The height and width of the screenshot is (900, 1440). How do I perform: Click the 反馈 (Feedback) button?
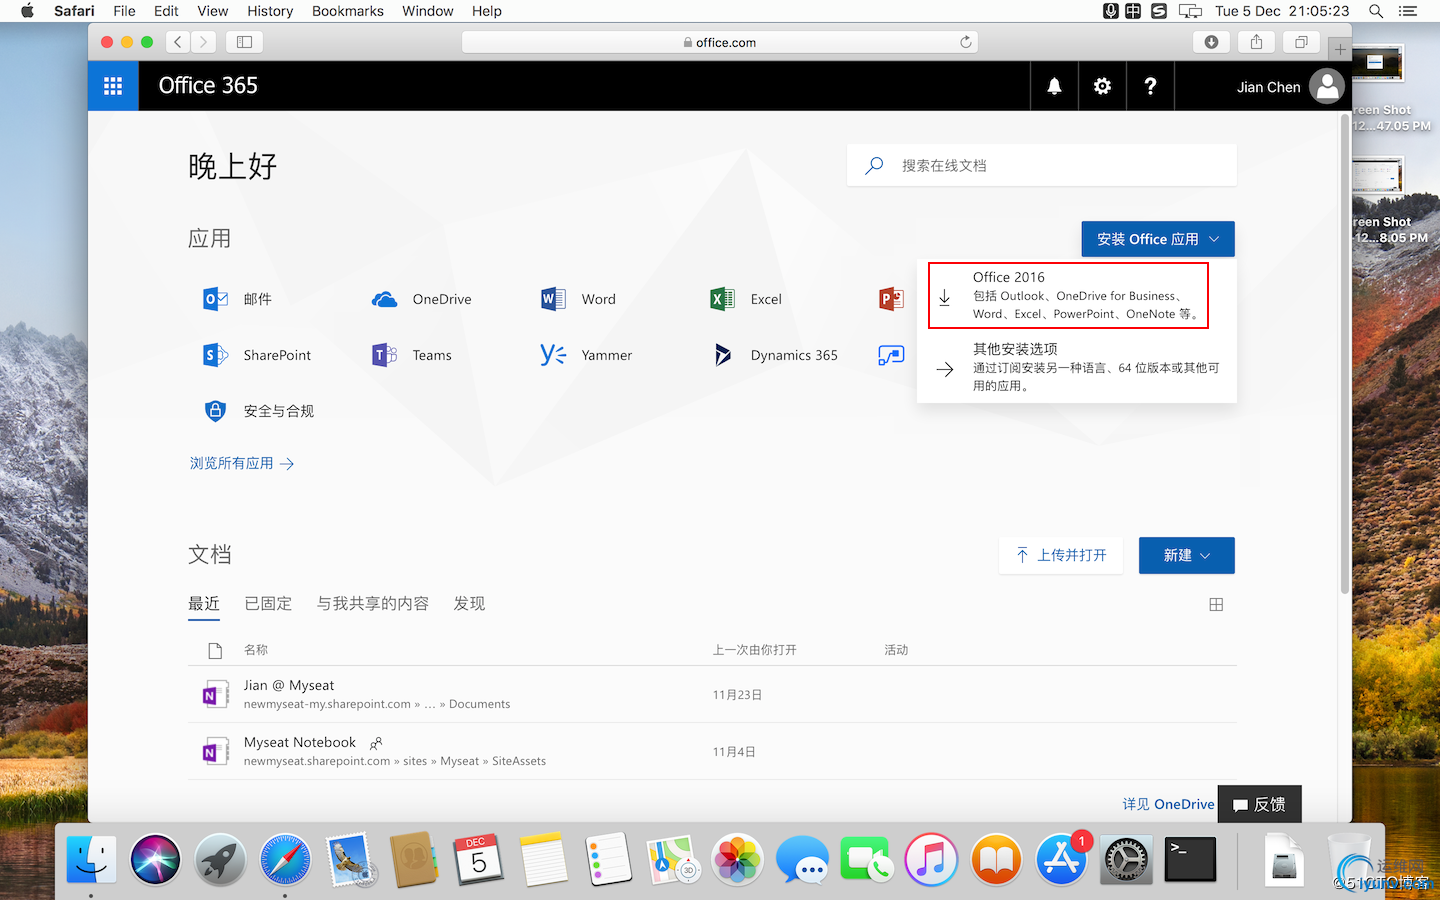click(x=1260, y=804)
